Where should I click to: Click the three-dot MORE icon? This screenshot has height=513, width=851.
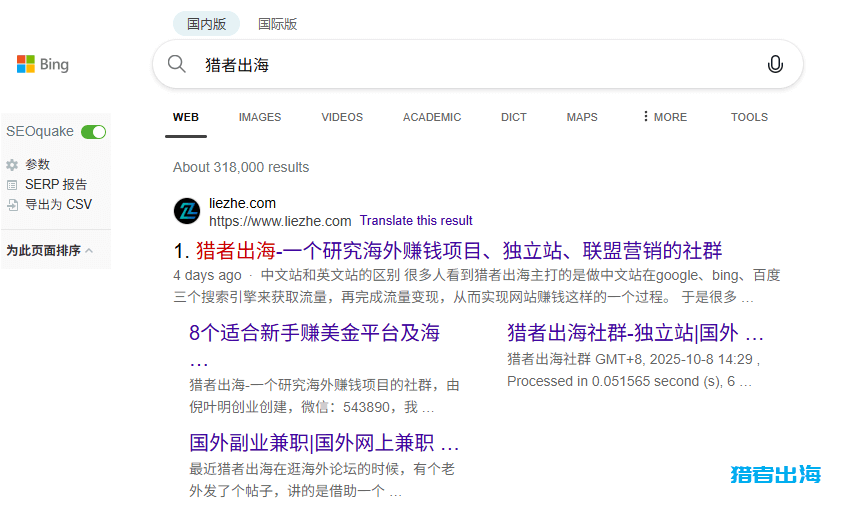click(x=646, y=117)
